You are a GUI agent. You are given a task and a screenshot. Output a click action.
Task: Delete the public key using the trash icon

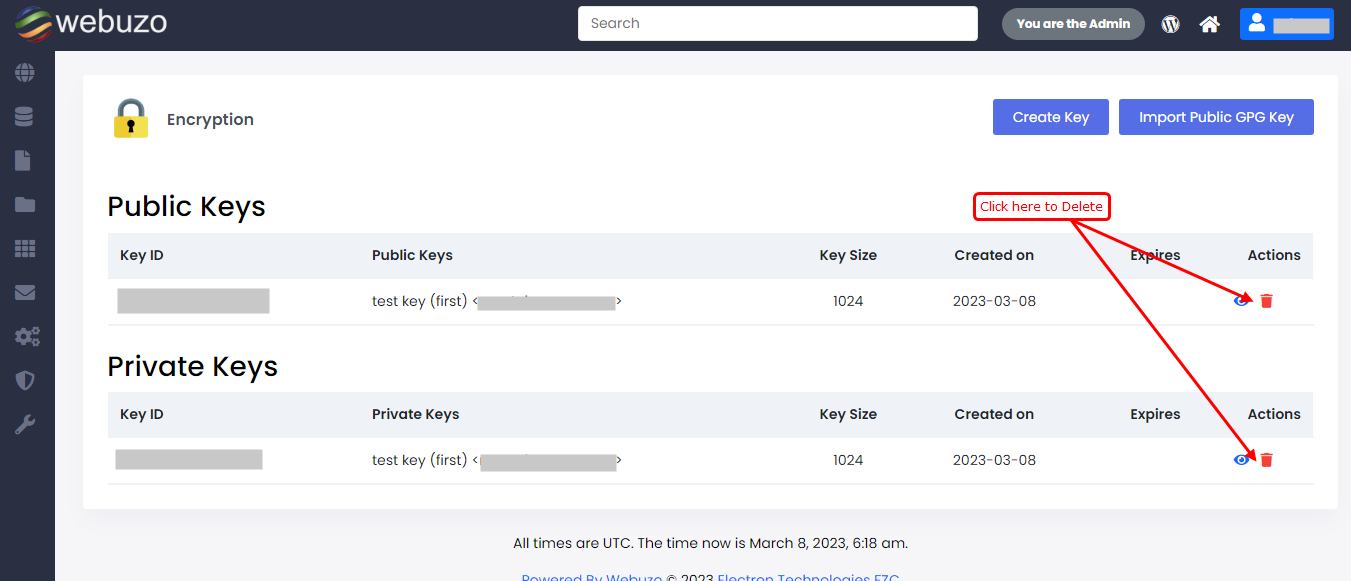click(1266, 301)
